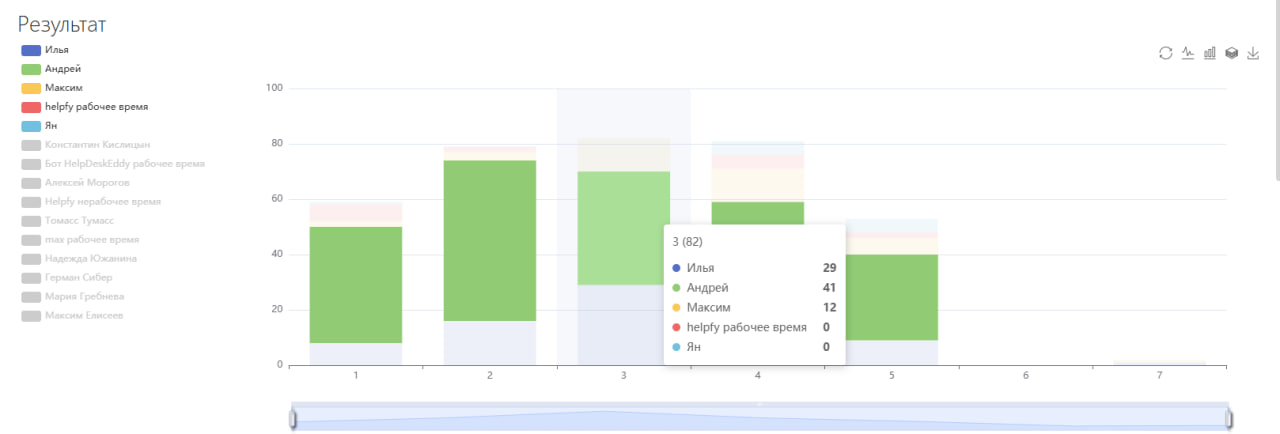The image size is (1280, 434).
Task: Show the Helpfy нерабочее время series
Action: point(31,202)
